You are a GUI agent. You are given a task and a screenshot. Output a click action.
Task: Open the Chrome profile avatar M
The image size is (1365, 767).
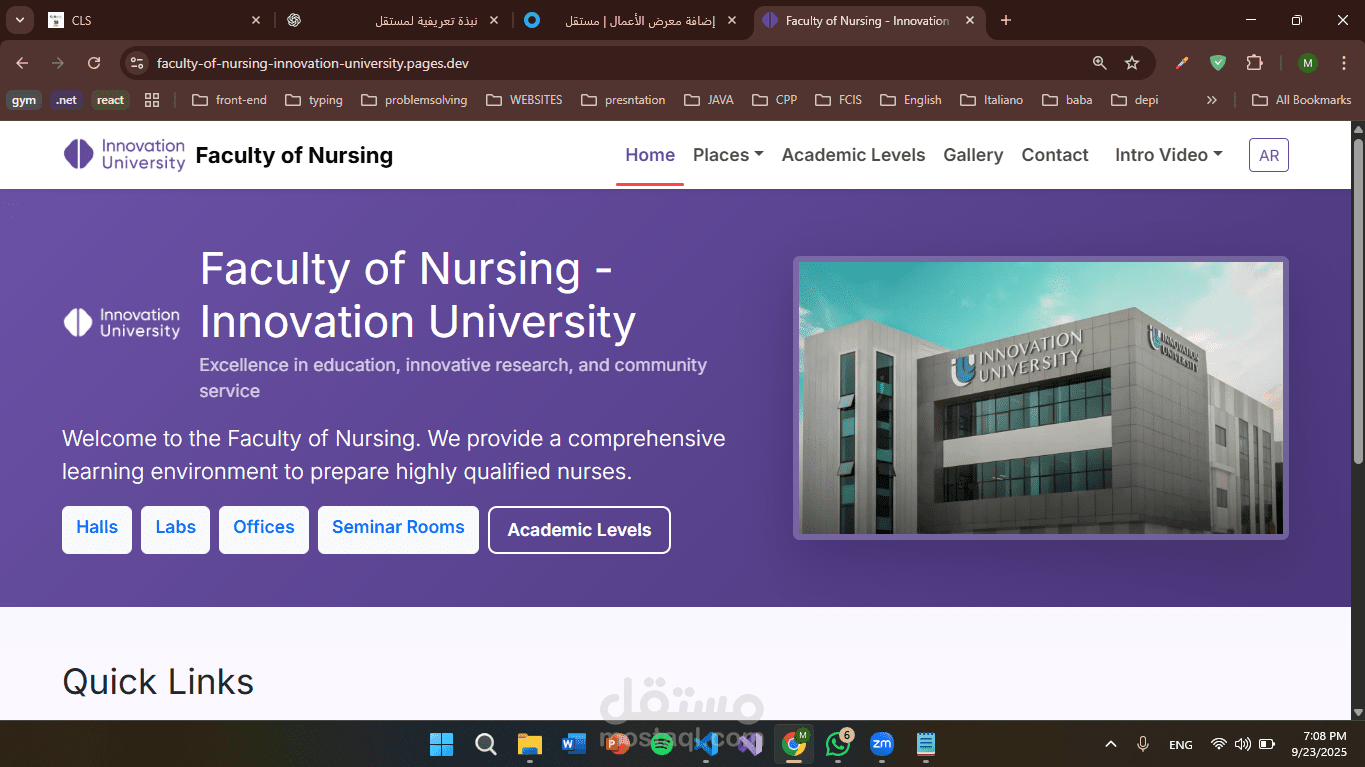[x=1308, y=63]
